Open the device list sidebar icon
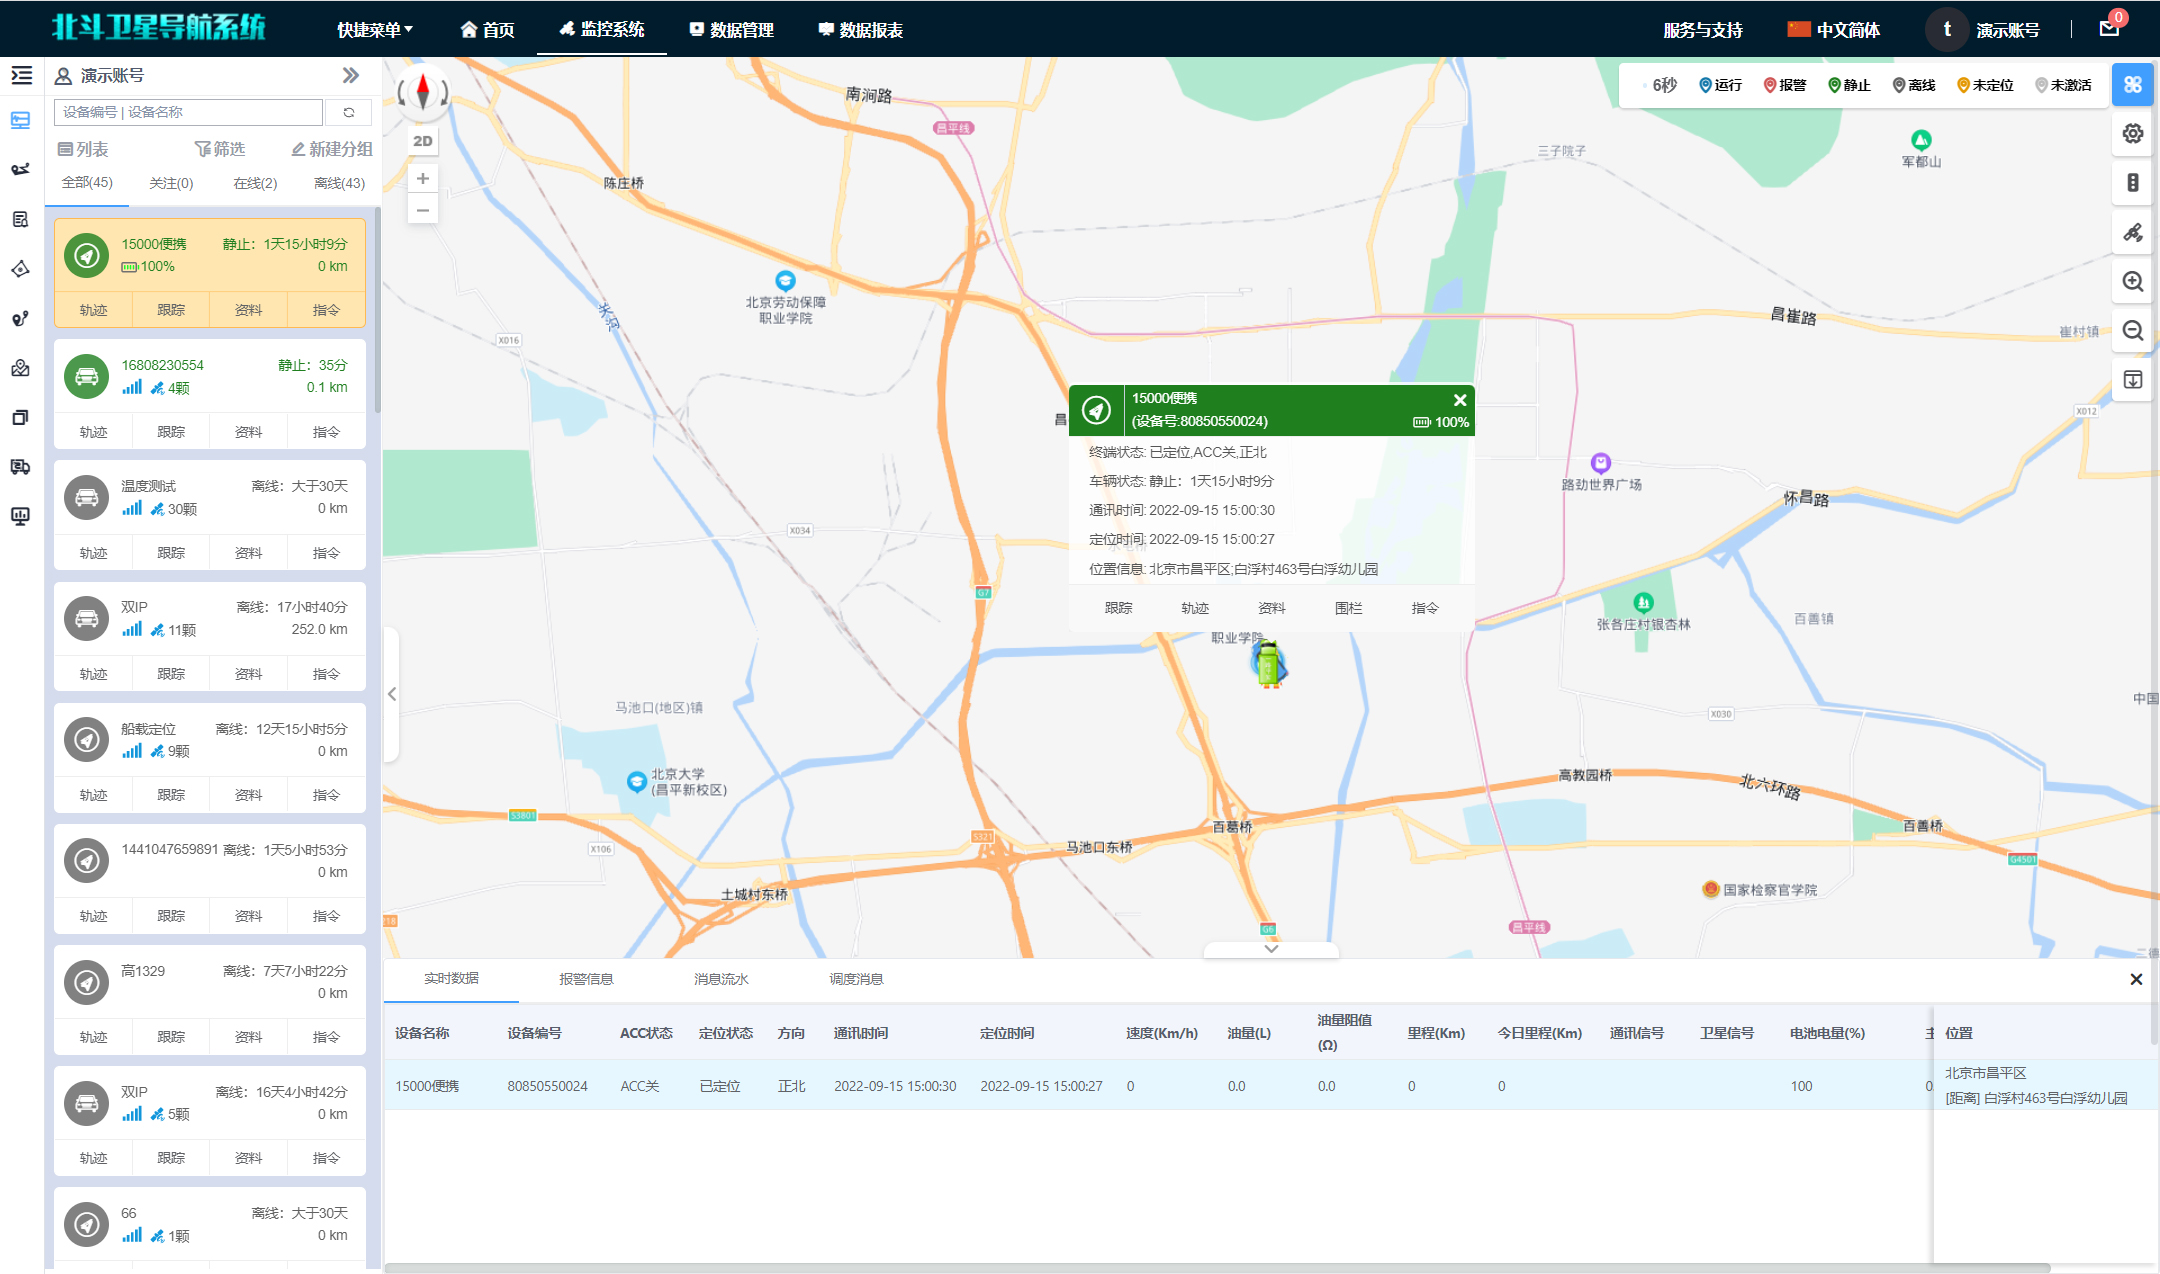This screenshot has height=1274, width=2160. tap(21, 121)
